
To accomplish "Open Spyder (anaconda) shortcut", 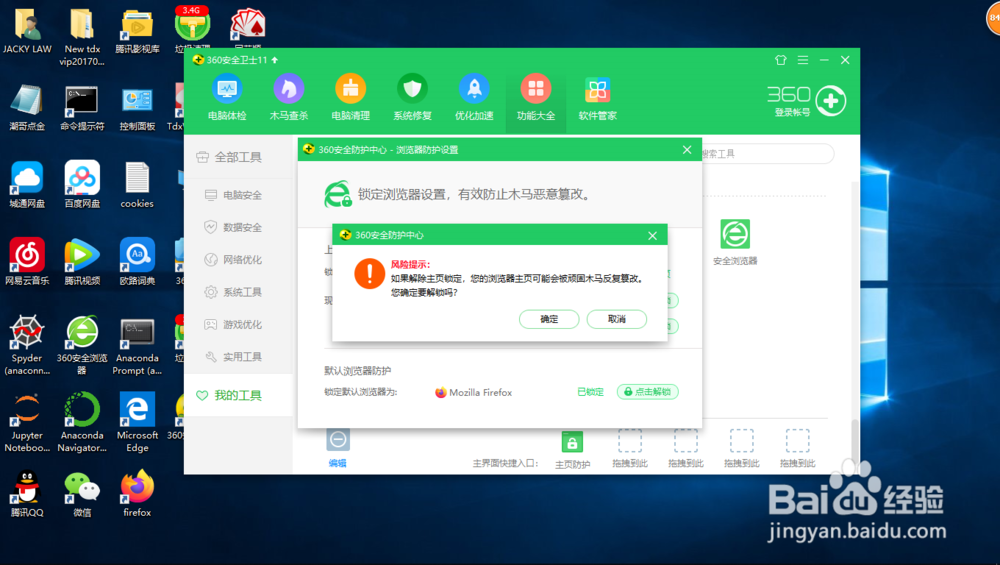I will coord(27,345).
